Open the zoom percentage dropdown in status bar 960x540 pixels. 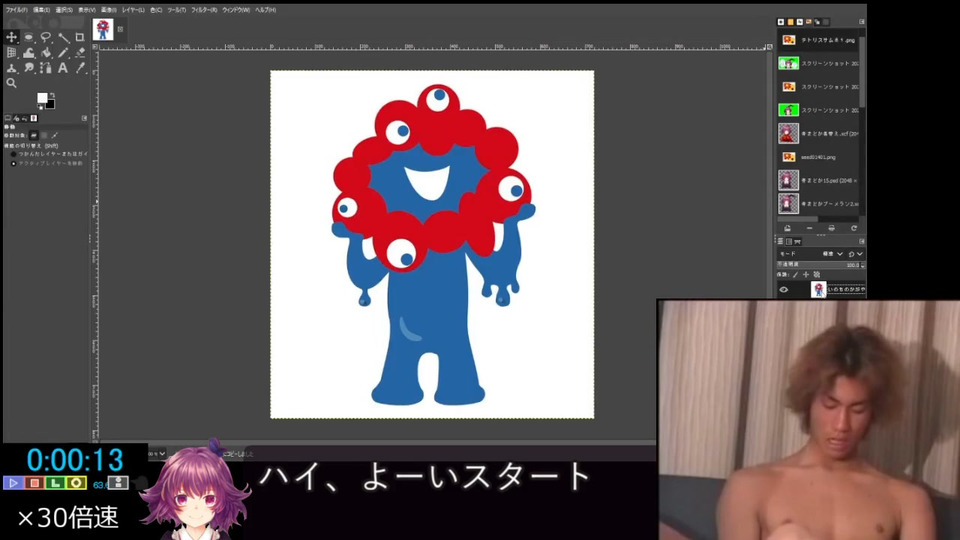(160, 454)
